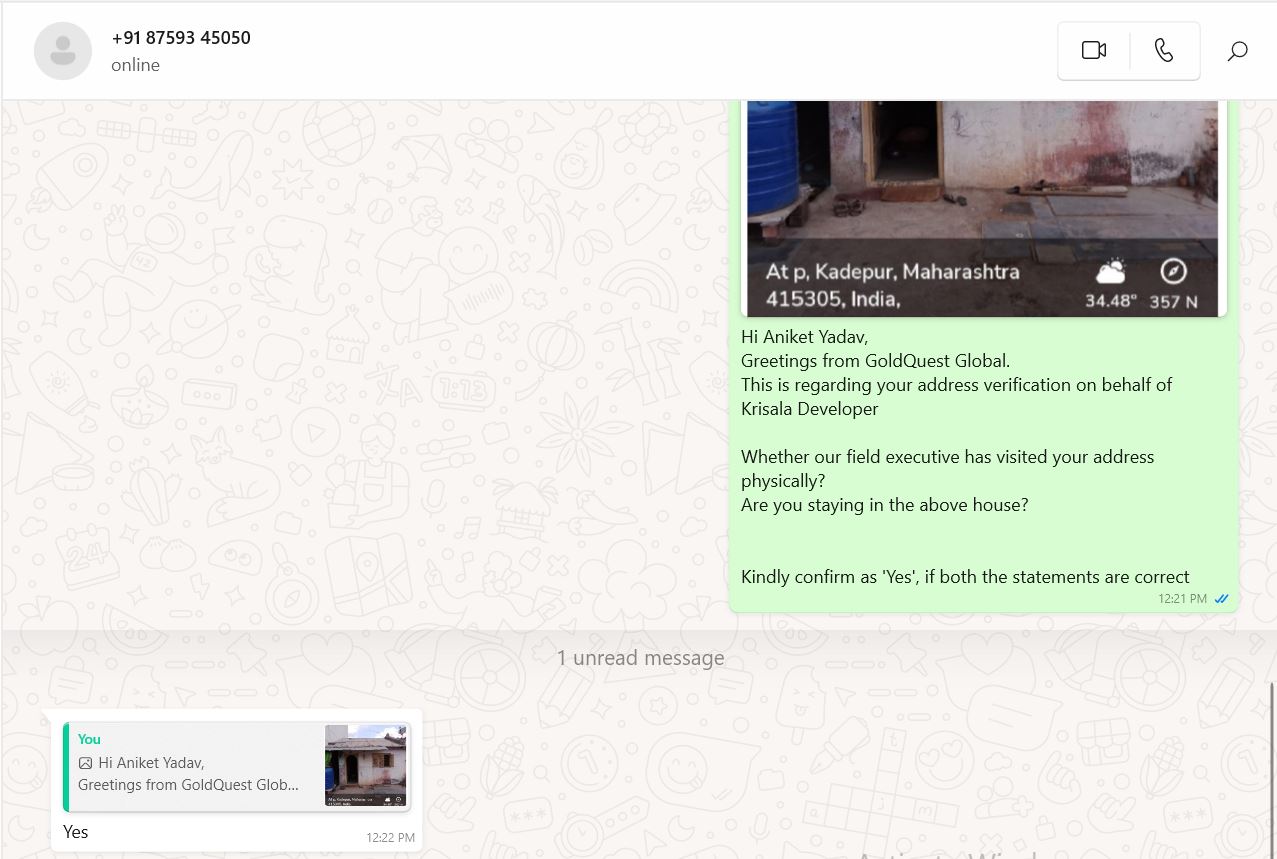Start a video call with the contact
The image size is (1277, 859).
[x=1093, y=51]
